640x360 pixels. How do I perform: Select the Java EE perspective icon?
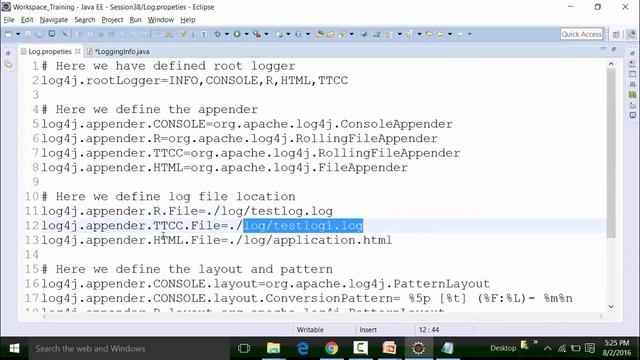pos(631,35)
